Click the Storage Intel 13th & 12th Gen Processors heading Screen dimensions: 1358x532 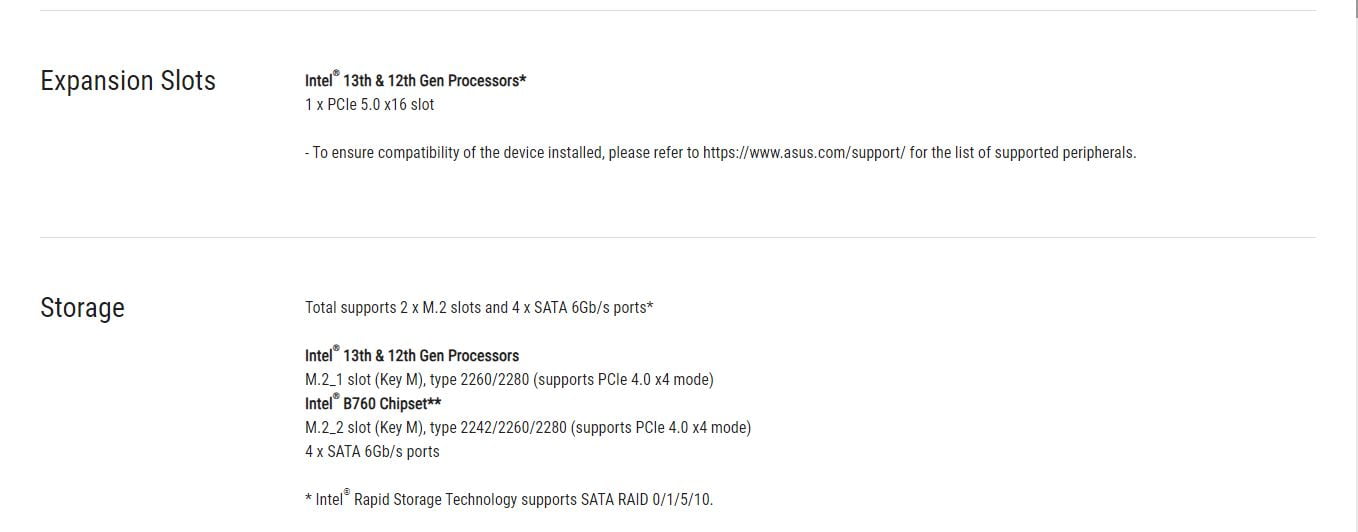[x=412, y=355]
